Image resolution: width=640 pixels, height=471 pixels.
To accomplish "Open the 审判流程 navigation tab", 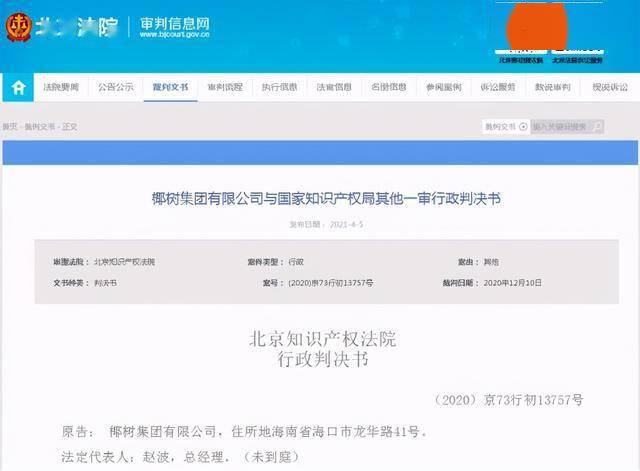I will [x=225, y=87].
